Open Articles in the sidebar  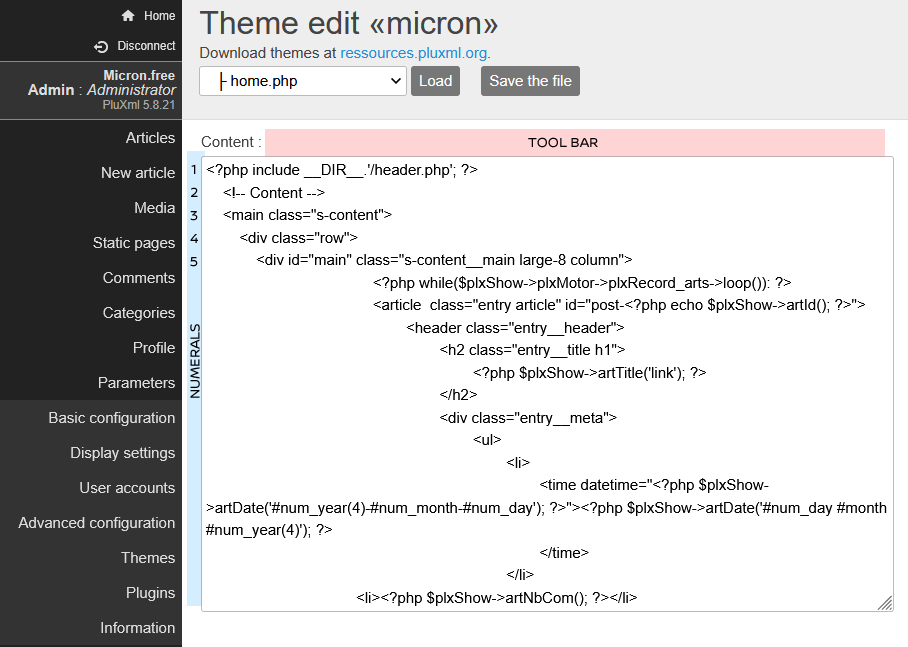point(150,138)
